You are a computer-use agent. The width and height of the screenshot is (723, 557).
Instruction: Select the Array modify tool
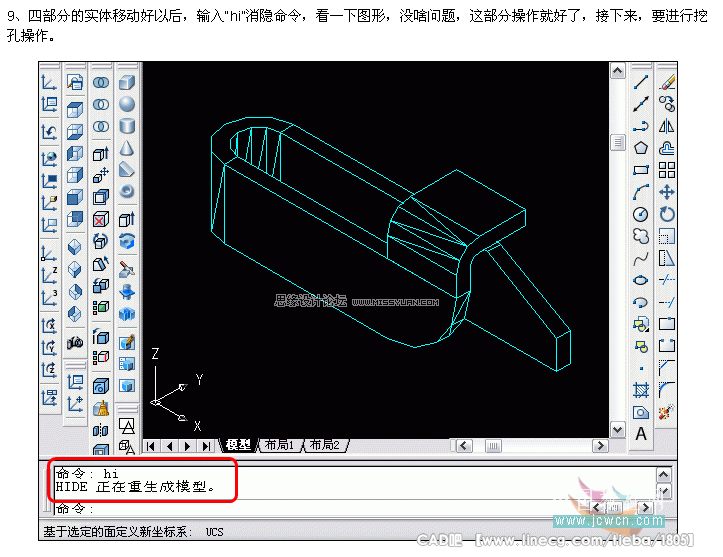(667, 170)
